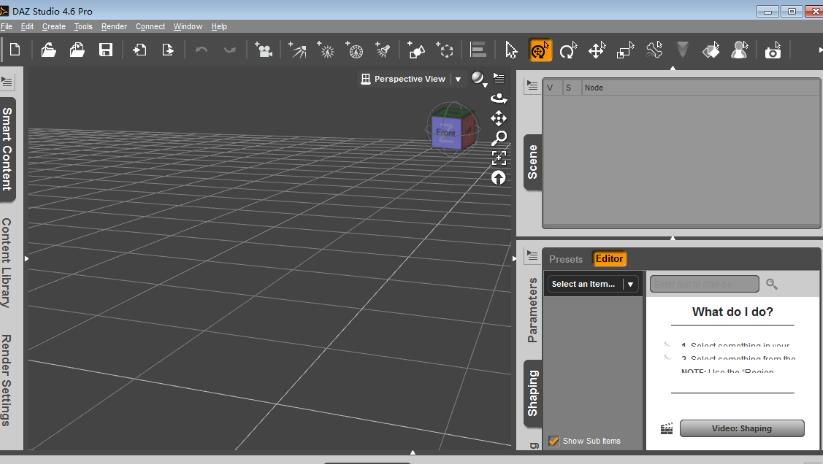Open the Help menu
The height and width of the screenshot is (464, 823).
click(x=219, y=26)
